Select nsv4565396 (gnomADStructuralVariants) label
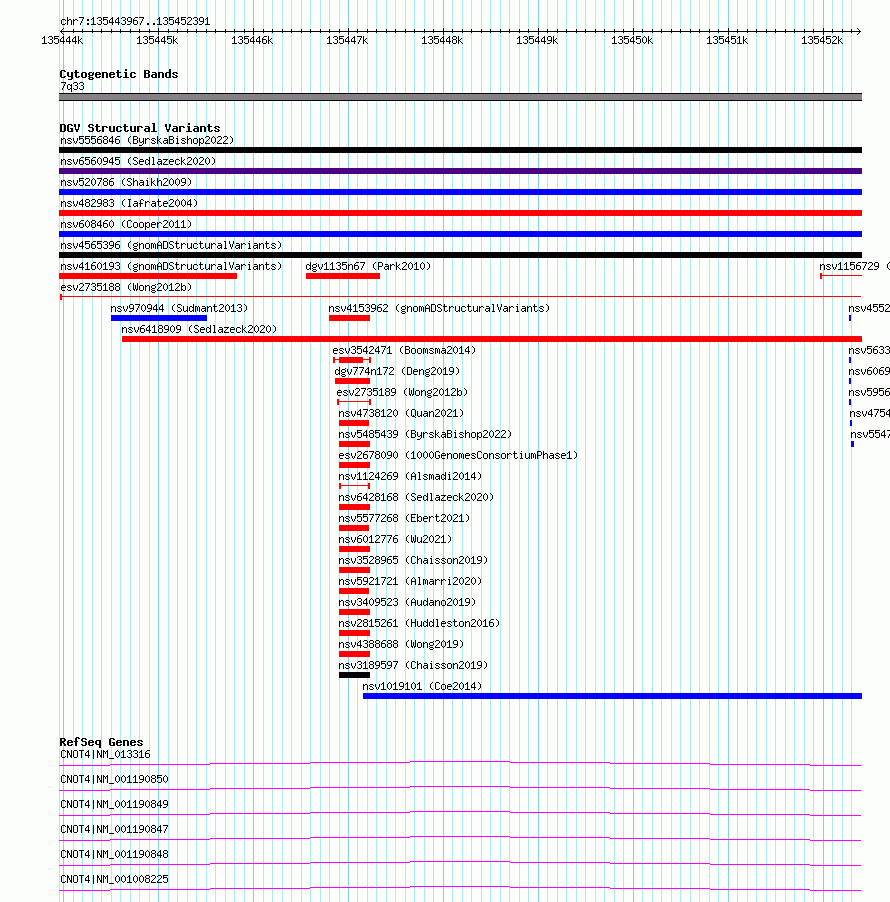 point(171,245)
